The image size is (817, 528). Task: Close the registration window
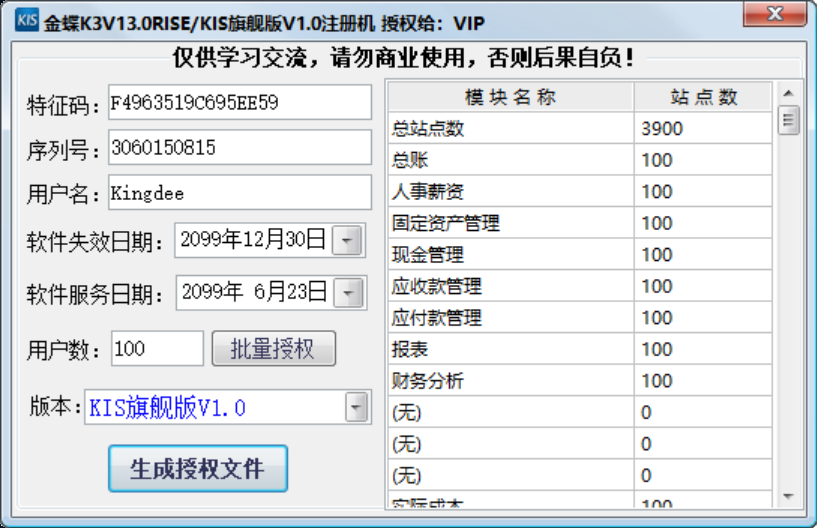(x=775, y=13)
